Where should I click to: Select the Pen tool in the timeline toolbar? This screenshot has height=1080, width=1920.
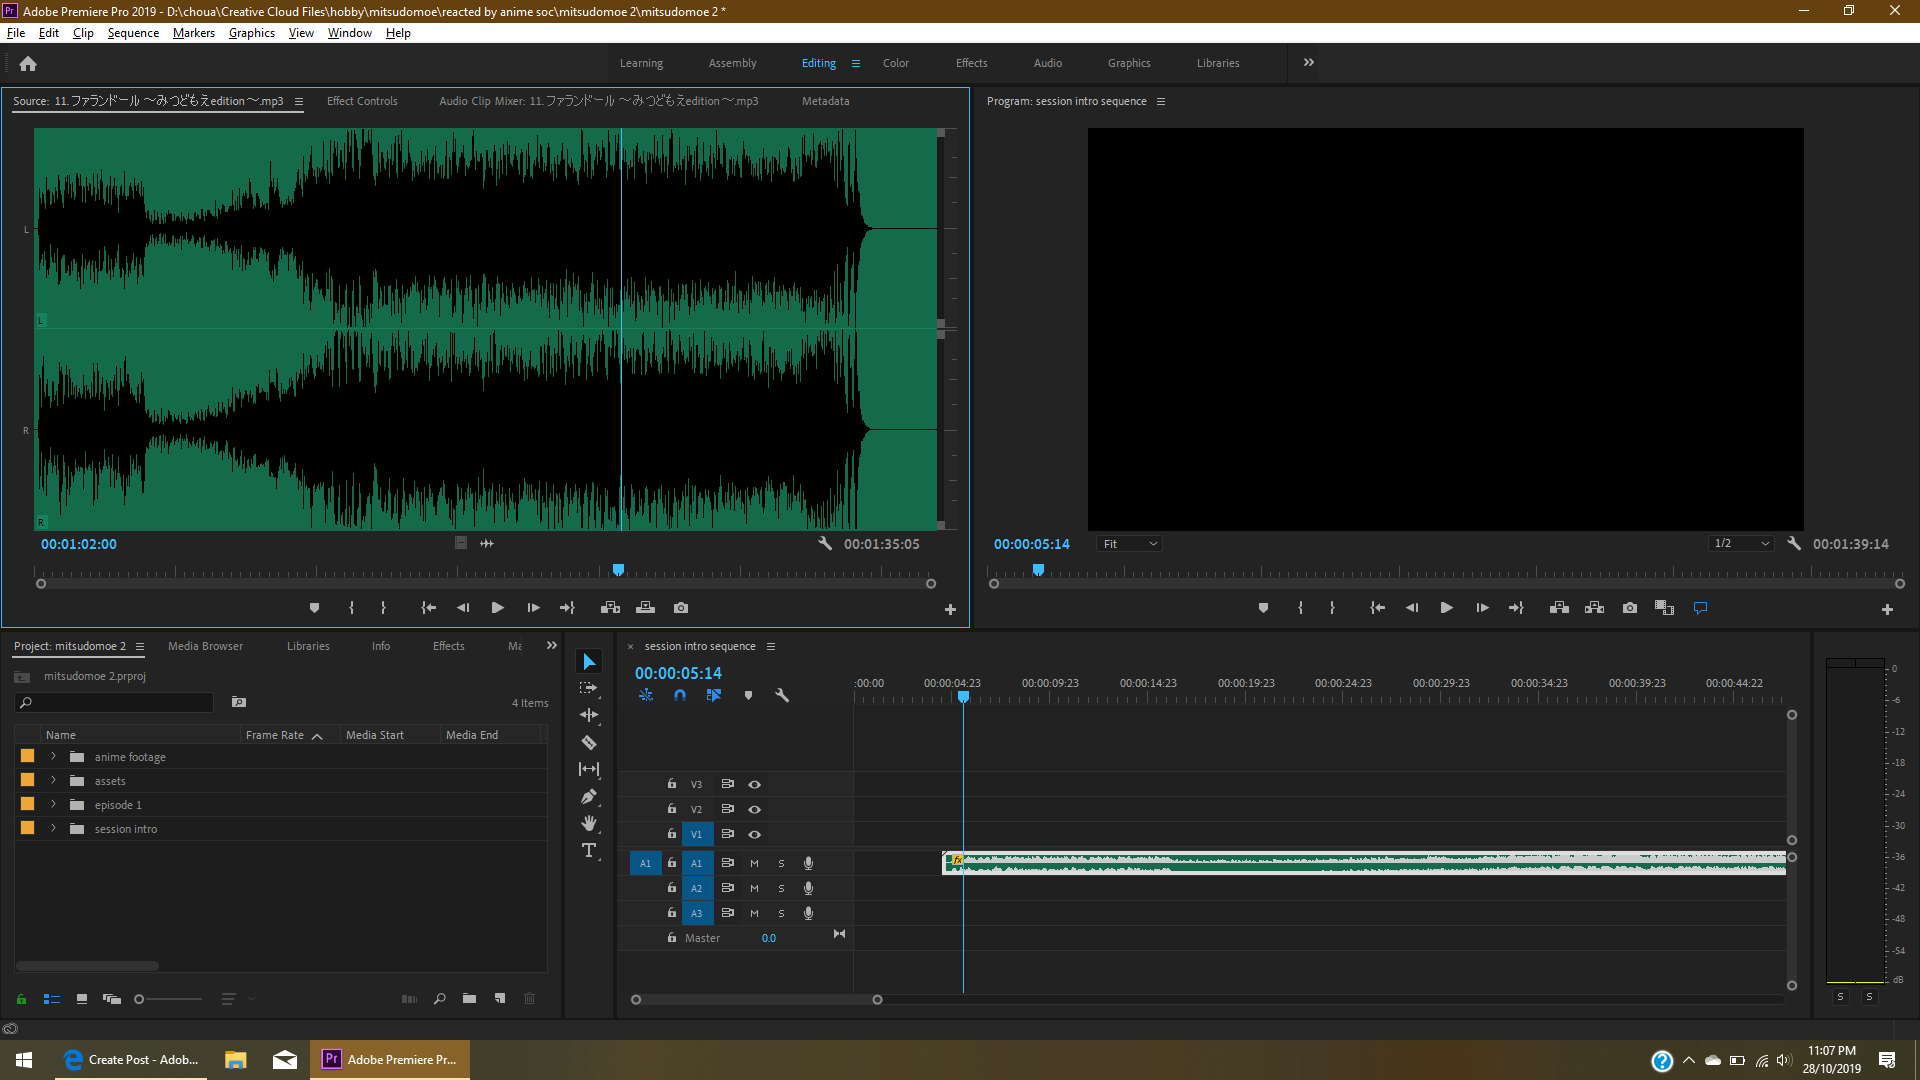[x=589, y=796]
